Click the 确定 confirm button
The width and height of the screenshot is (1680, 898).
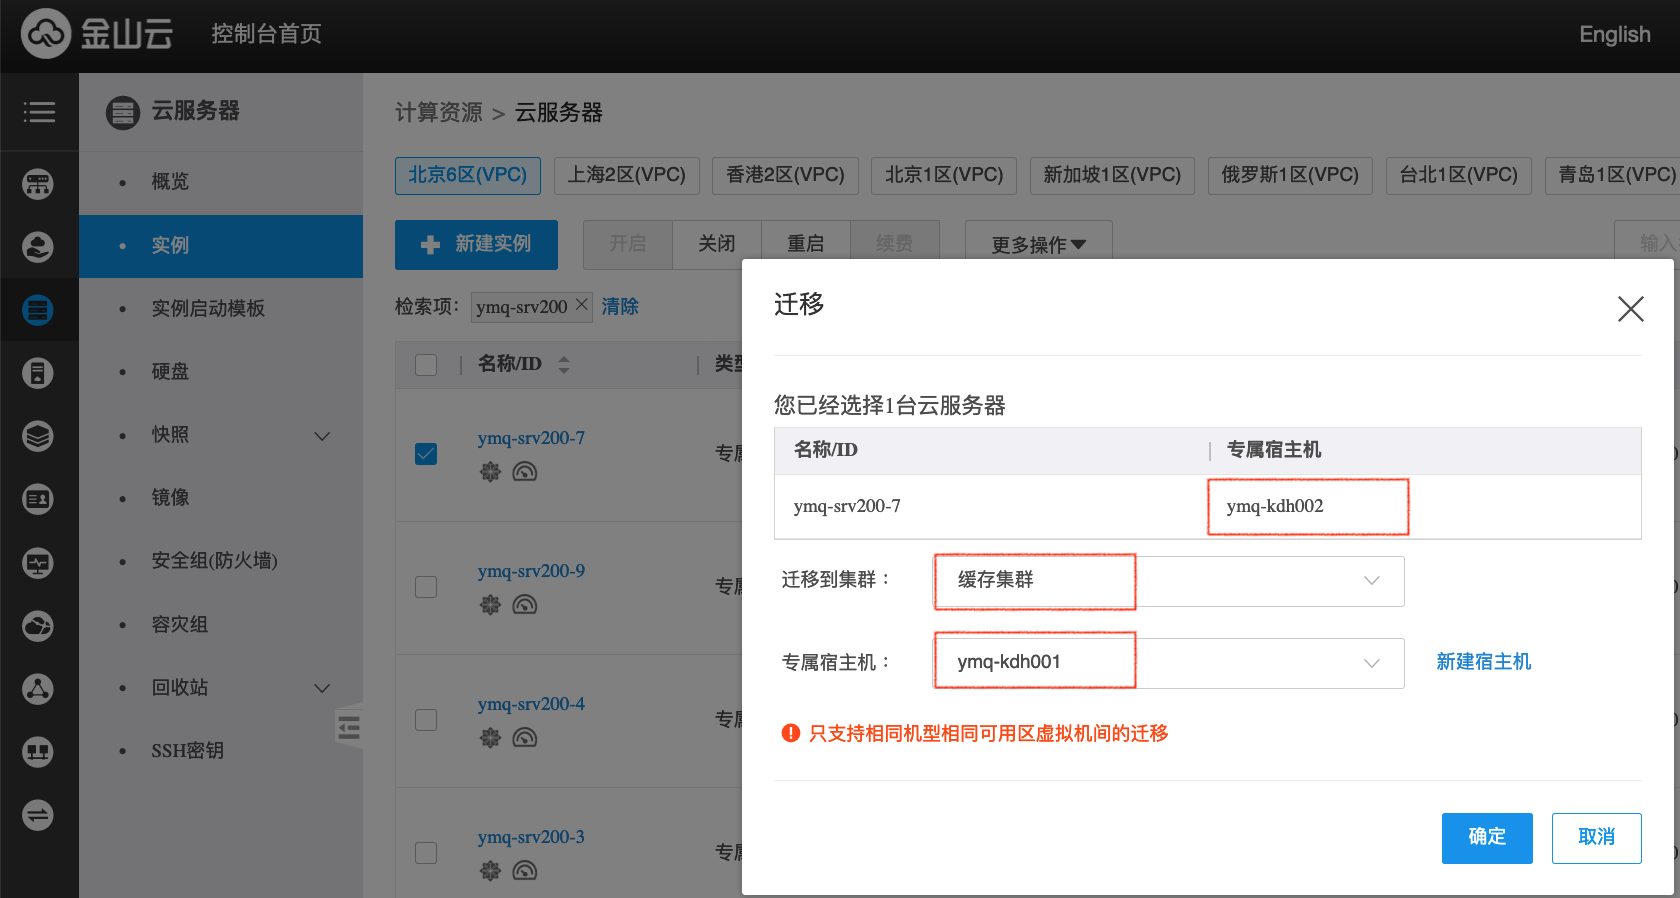(1486, 837)
